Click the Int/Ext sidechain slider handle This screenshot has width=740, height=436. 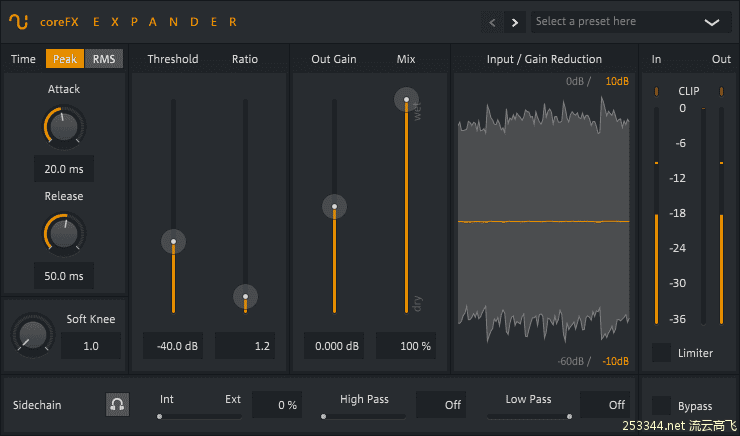pos(160,417)
